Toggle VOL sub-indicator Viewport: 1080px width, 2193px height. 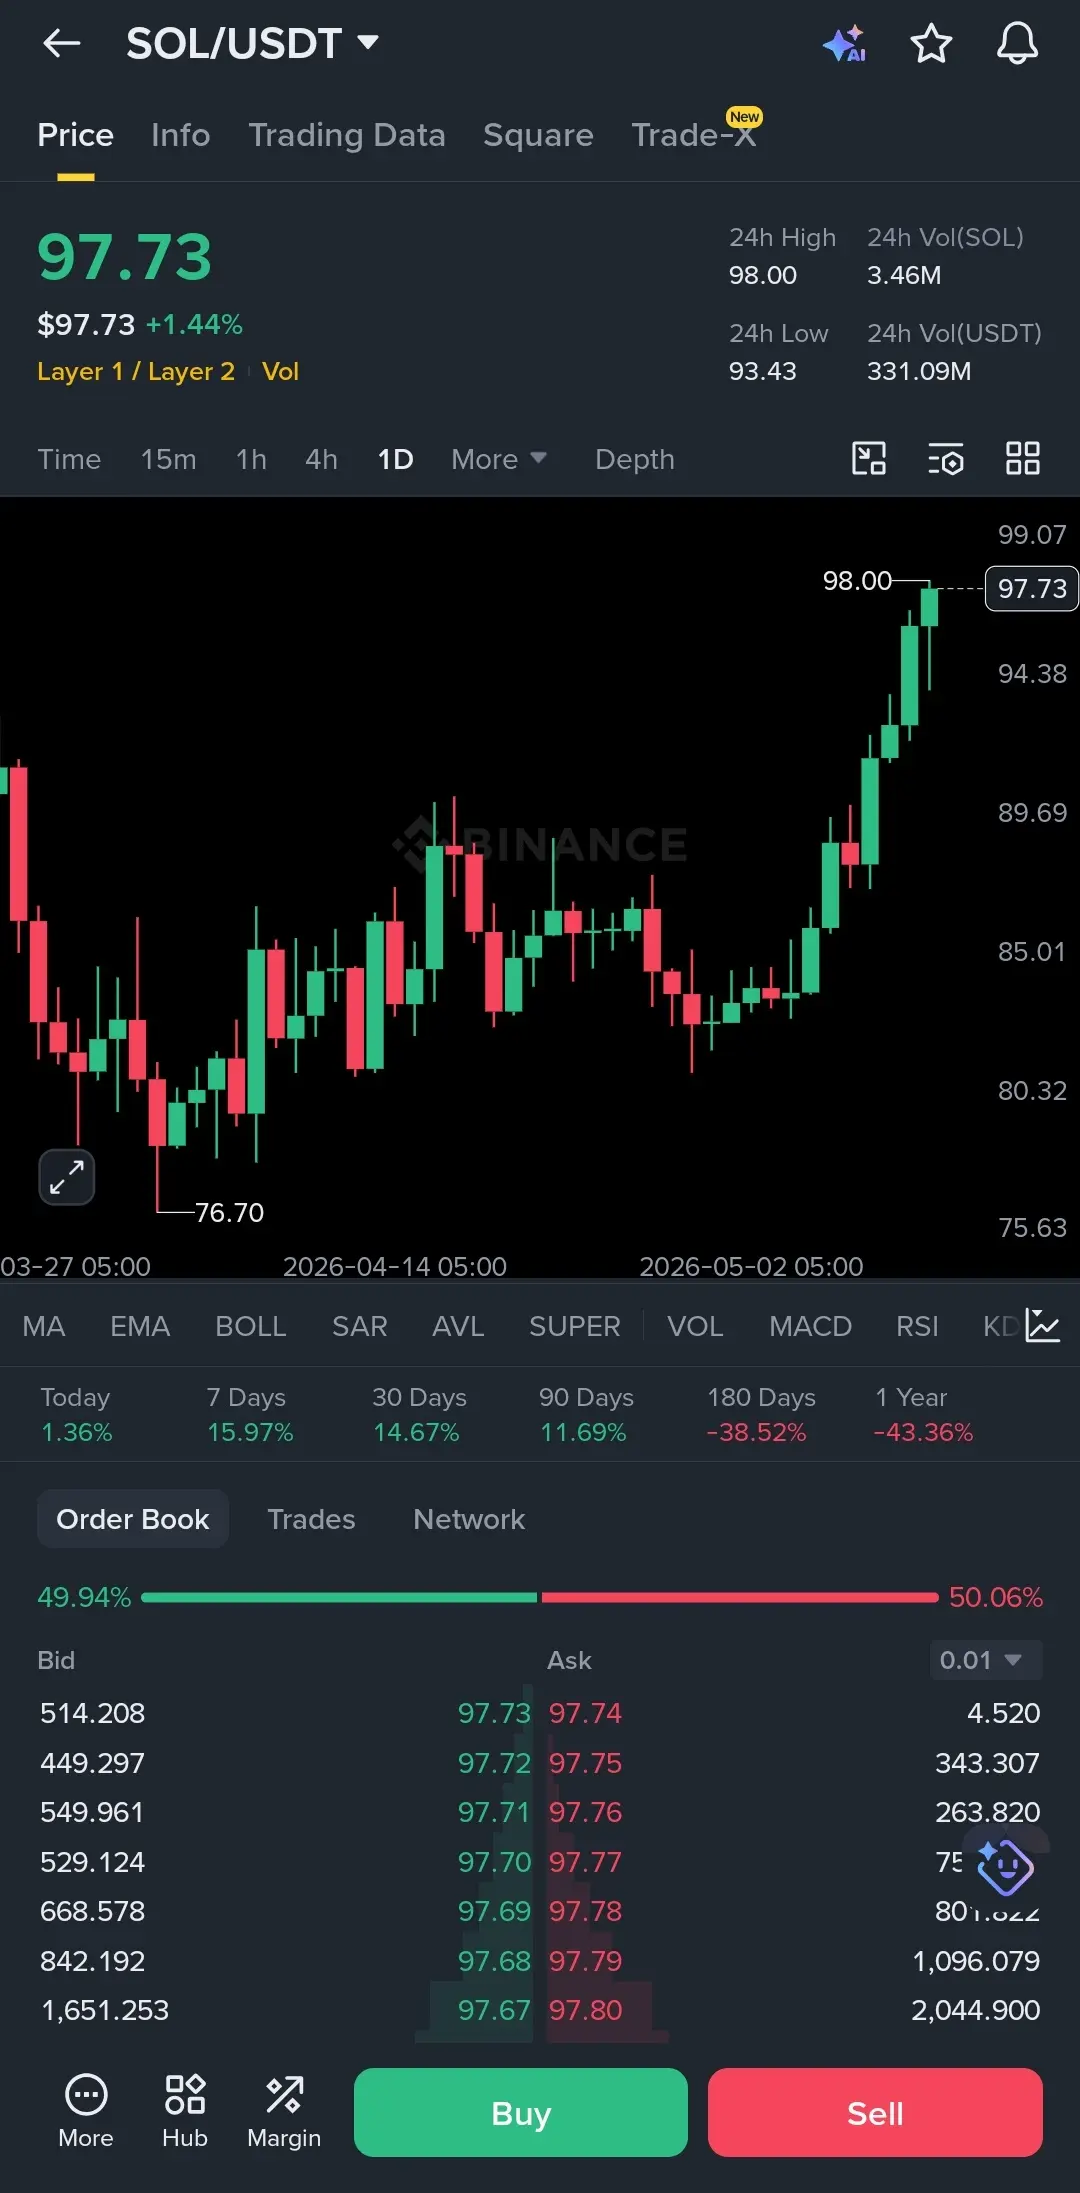click(x=695, y=1326)
